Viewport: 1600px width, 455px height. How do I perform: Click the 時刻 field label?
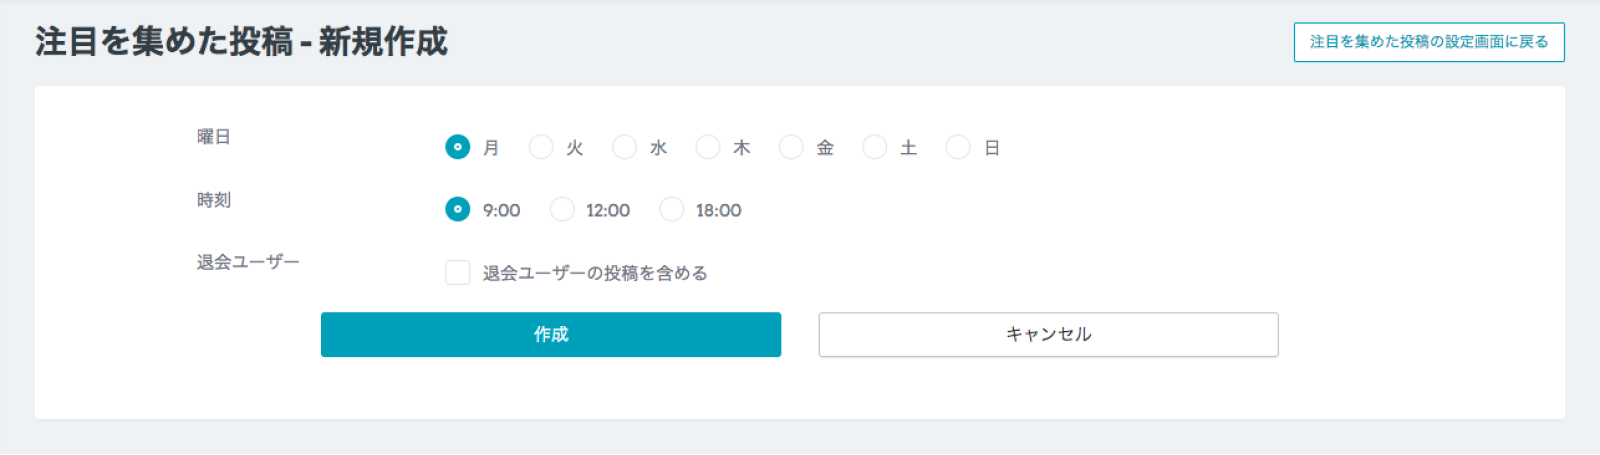point(214,200)
